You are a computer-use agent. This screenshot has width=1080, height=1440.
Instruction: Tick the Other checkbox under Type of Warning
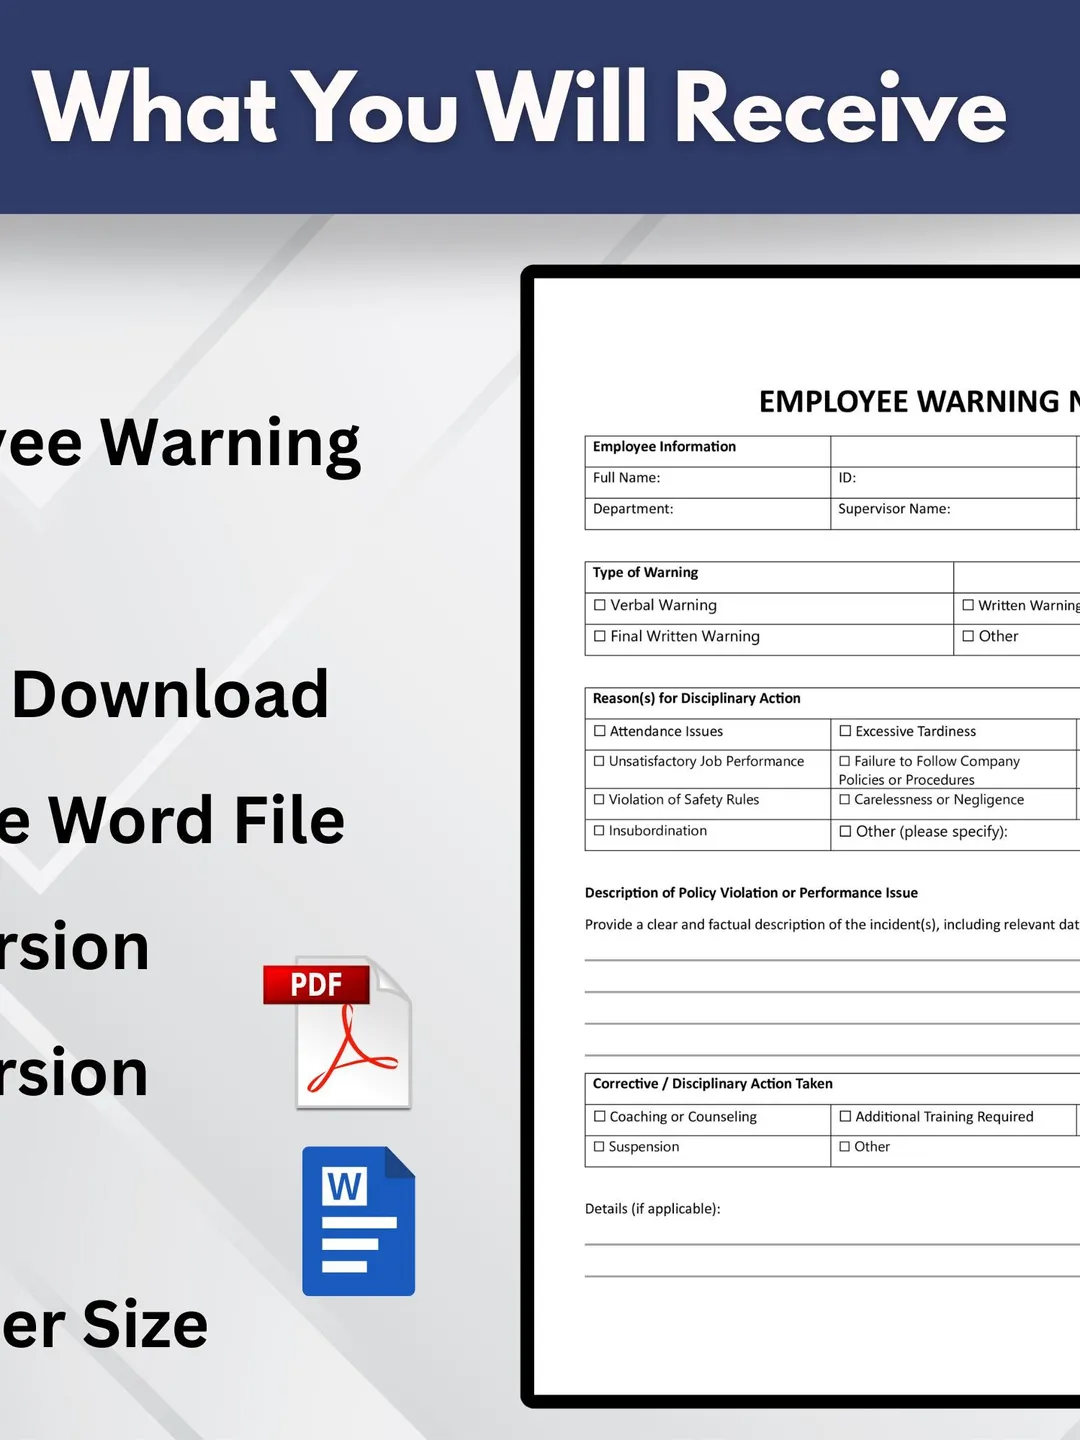pyautogui.click(x=968, y=636)
